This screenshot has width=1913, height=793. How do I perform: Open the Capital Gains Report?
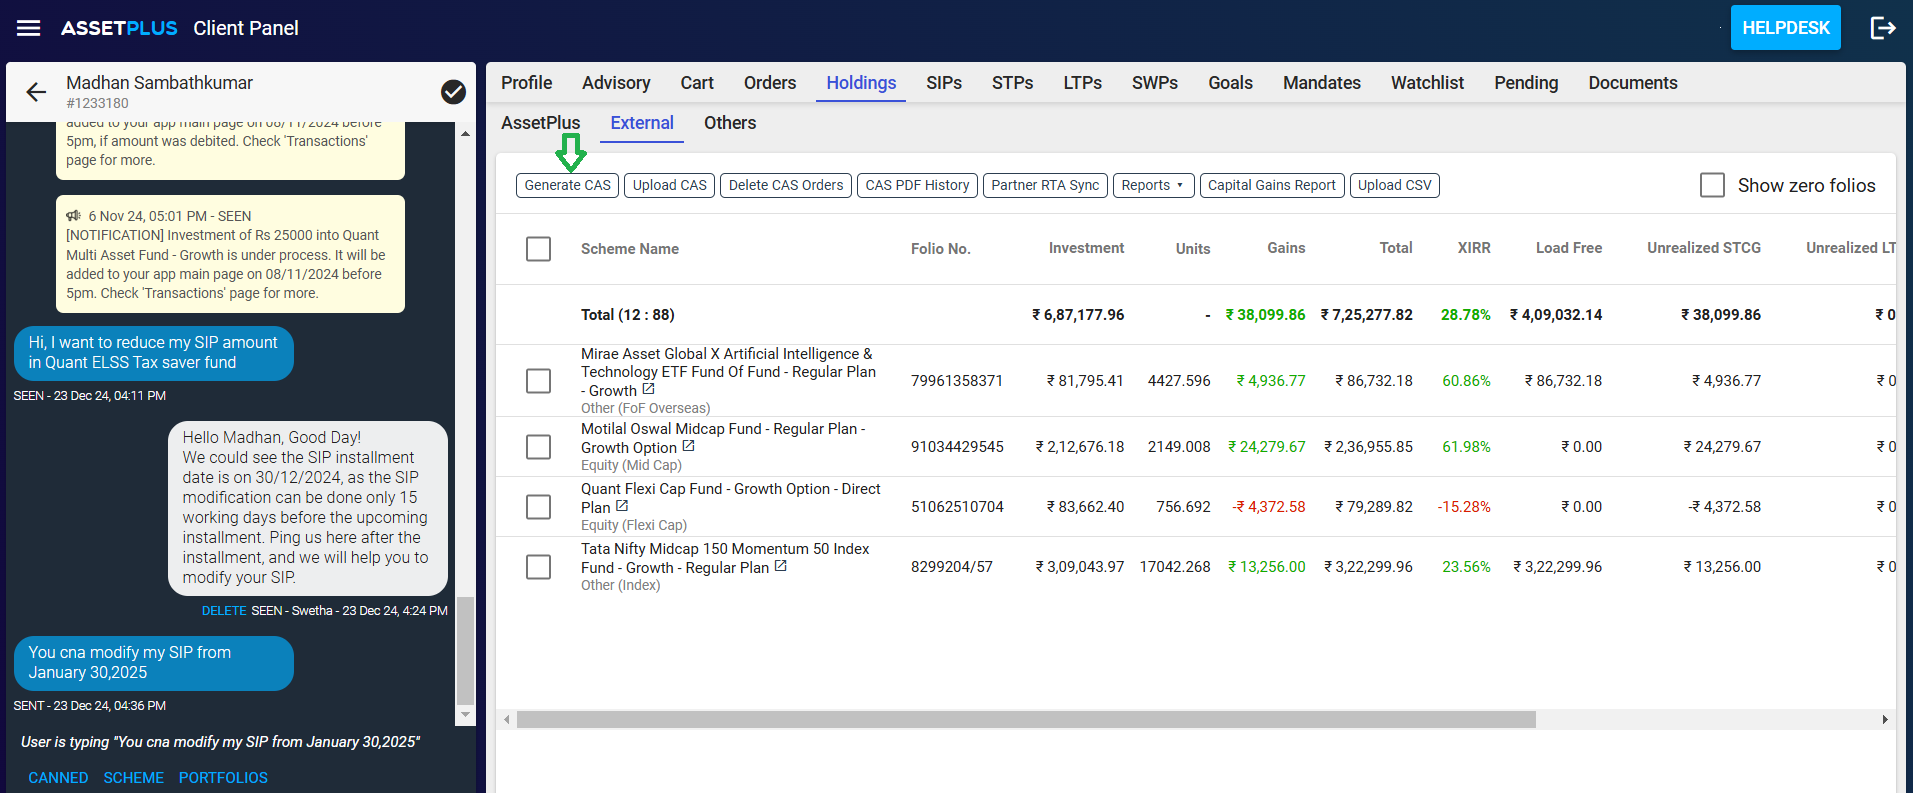point(1271,185)
